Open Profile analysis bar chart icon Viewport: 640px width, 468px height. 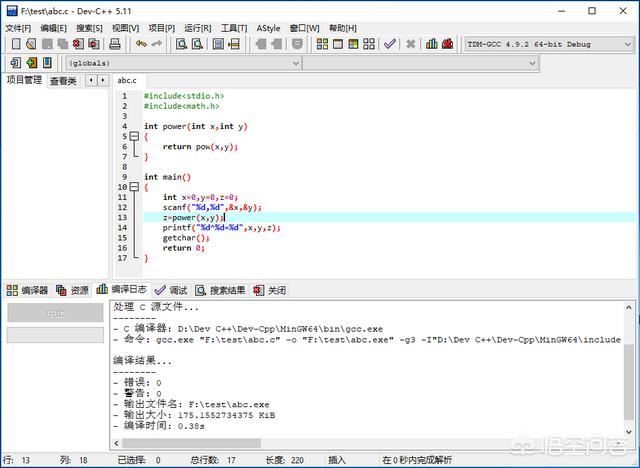click(432, 44)
